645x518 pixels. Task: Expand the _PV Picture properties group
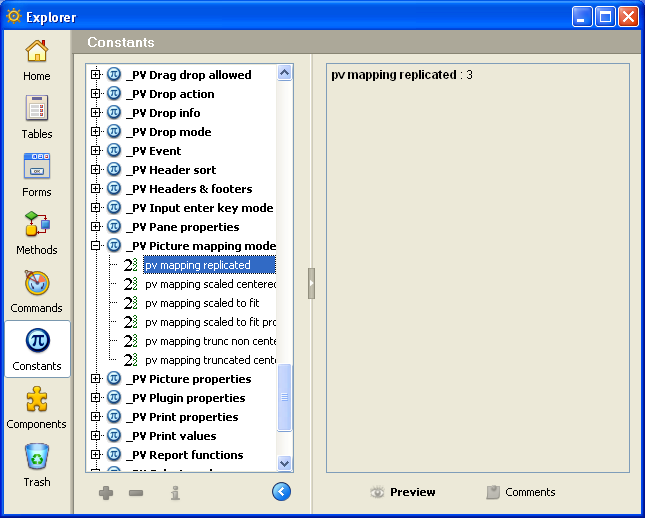[x=96, y=379]
